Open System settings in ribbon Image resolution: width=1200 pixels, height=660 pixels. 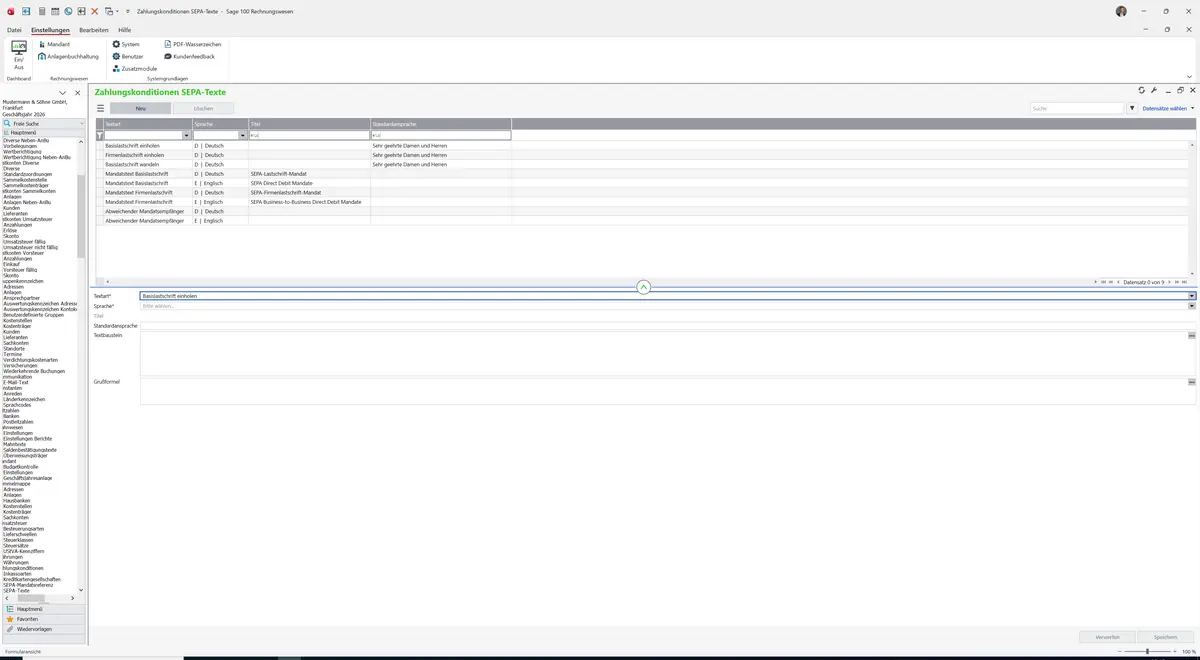click(126, 45)
